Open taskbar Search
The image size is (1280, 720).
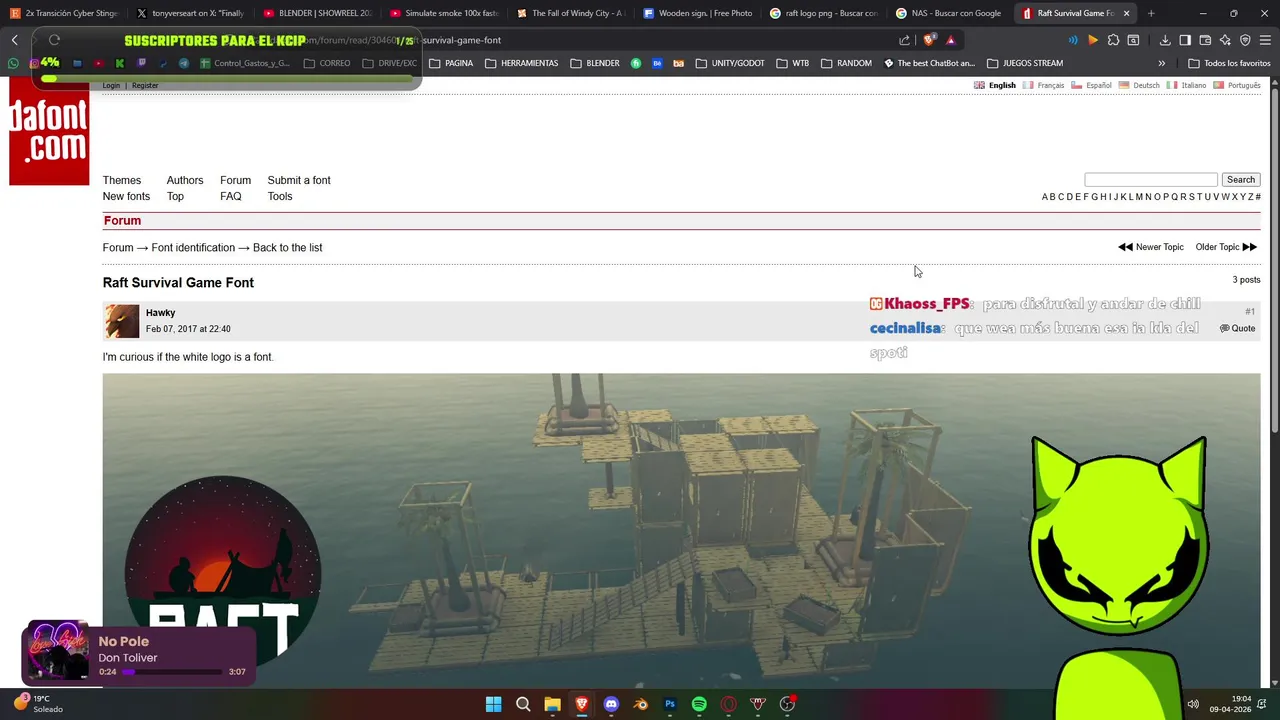(523, 704)
